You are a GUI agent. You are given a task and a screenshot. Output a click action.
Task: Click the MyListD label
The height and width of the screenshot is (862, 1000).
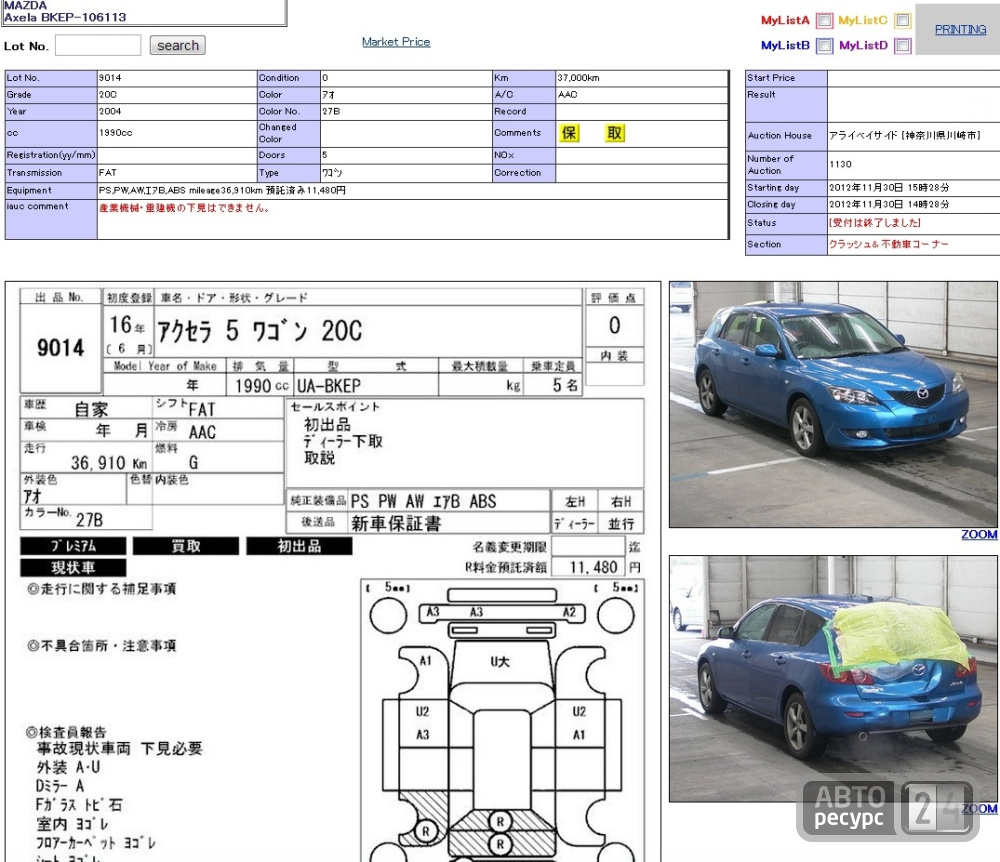point(863,45)
